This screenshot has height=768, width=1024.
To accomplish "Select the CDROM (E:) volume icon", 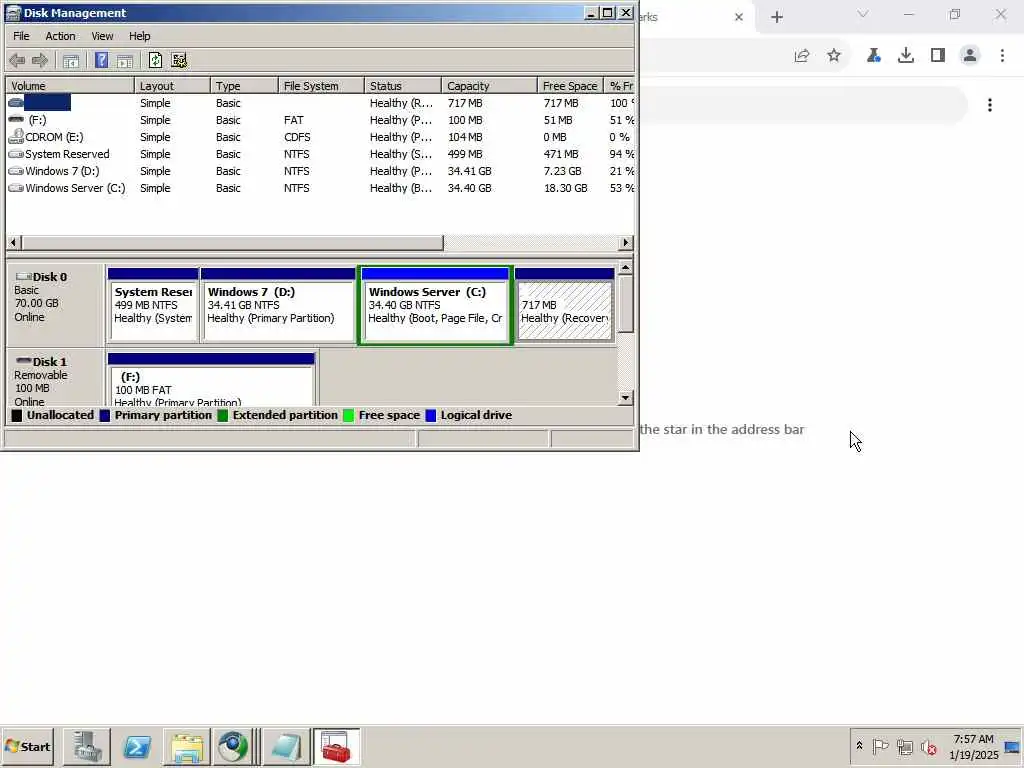I will (x=16, y=136).
